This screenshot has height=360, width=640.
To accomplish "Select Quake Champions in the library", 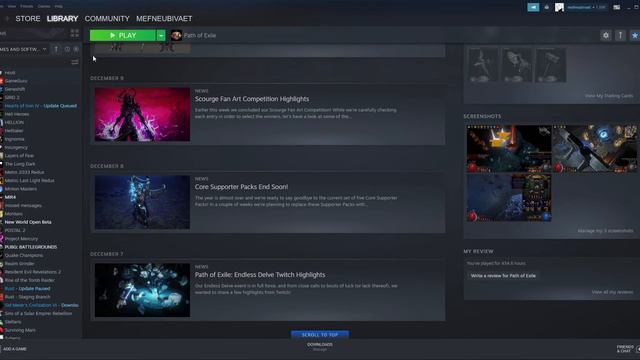I will (24, 256).
